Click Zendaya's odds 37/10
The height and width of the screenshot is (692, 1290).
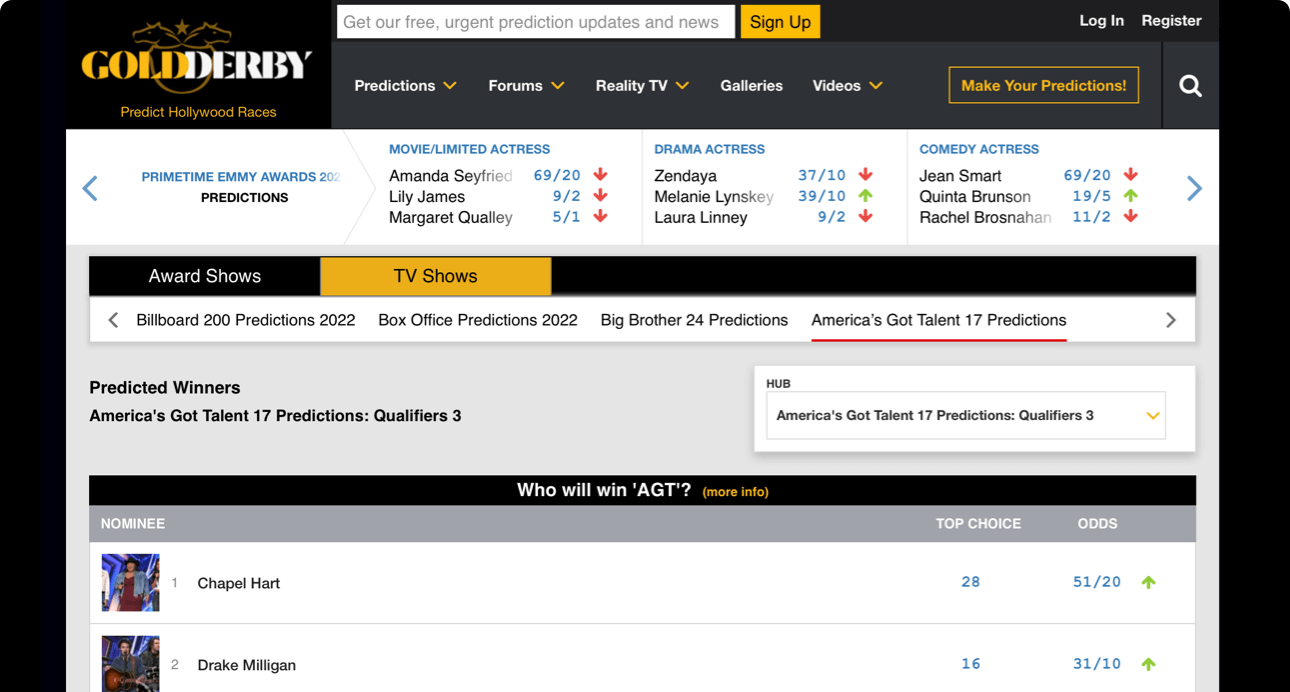(x=822, y=175)
